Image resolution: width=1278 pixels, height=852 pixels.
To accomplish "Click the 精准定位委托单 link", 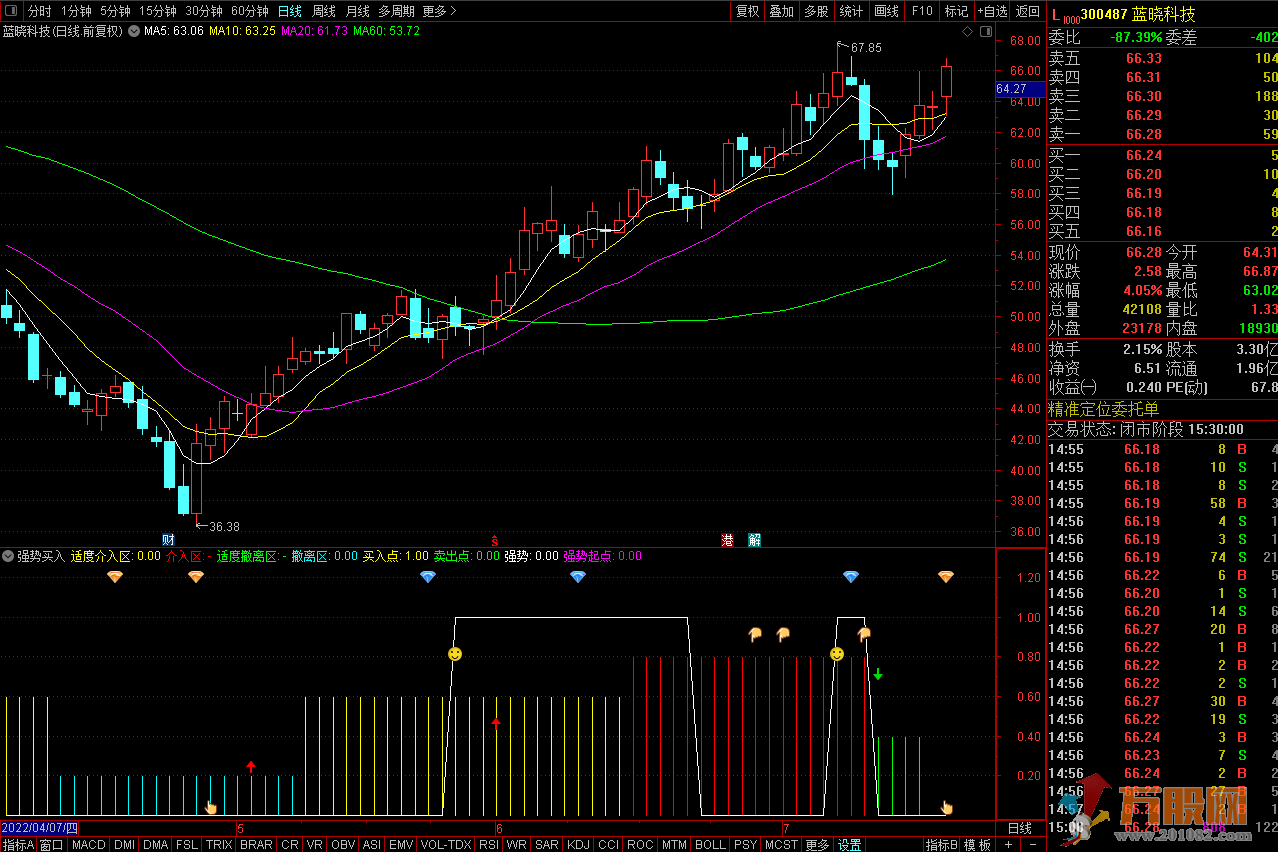I will [1104, 409].
